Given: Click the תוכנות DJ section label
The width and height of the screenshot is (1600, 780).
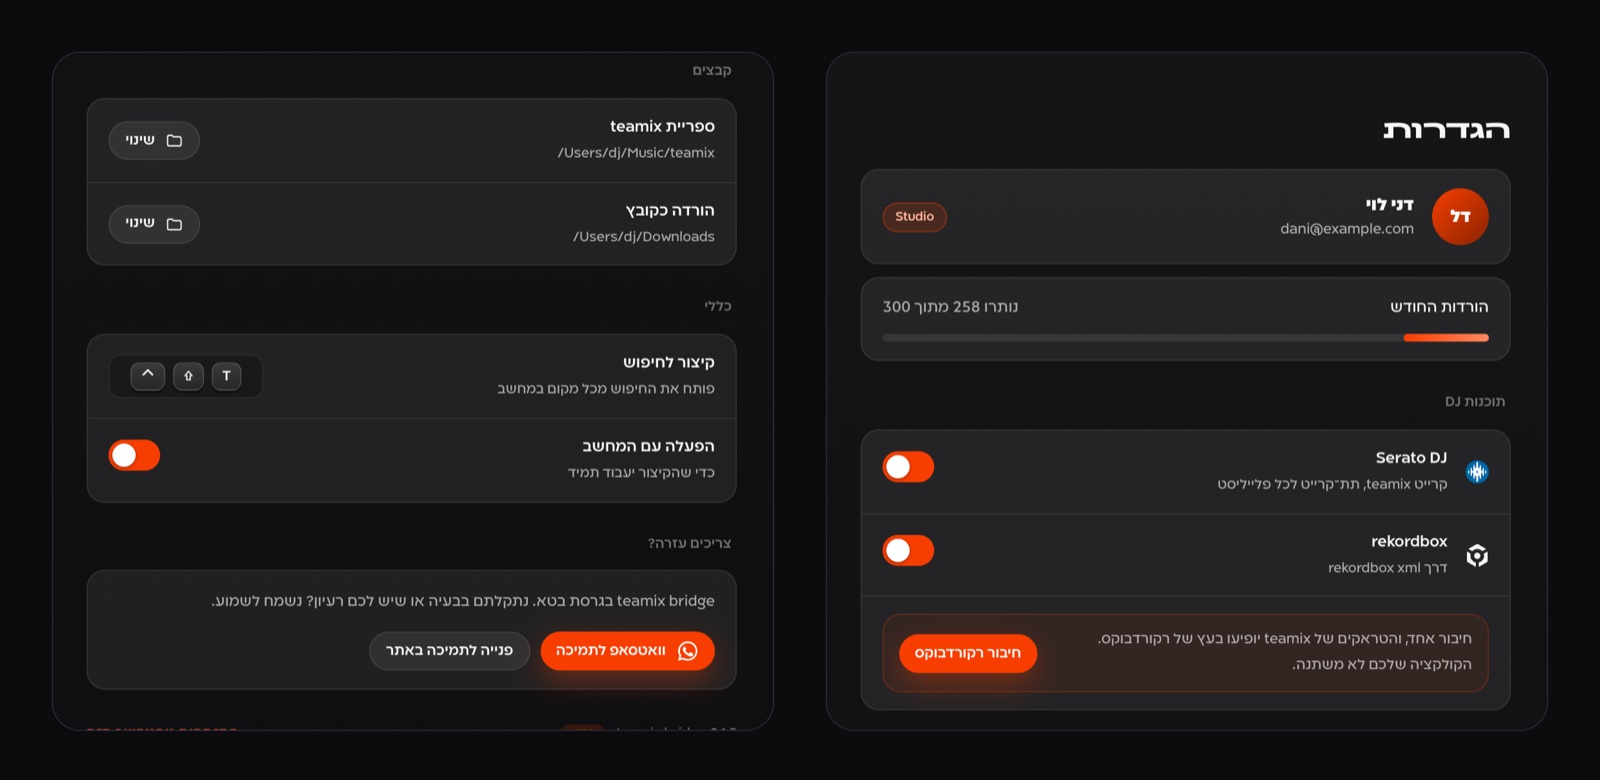Looking at the screenshot, I should point(1475,402).
